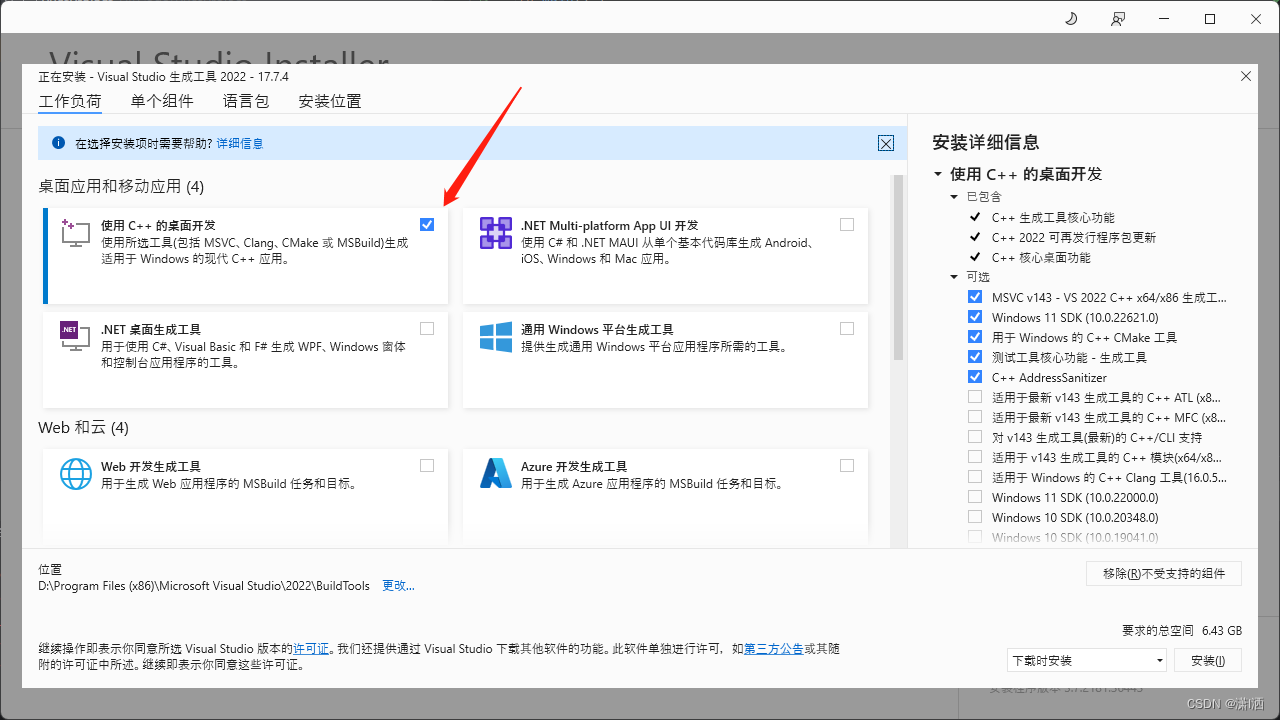Click the 更改... location link
1280x720 pixels.
pos(398,586)
